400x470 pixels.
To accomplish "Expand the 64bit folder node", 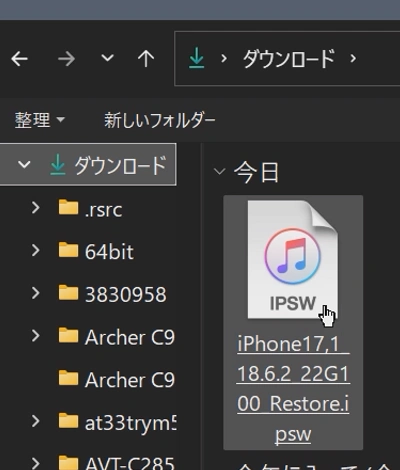I will click(x=36, y=250).
